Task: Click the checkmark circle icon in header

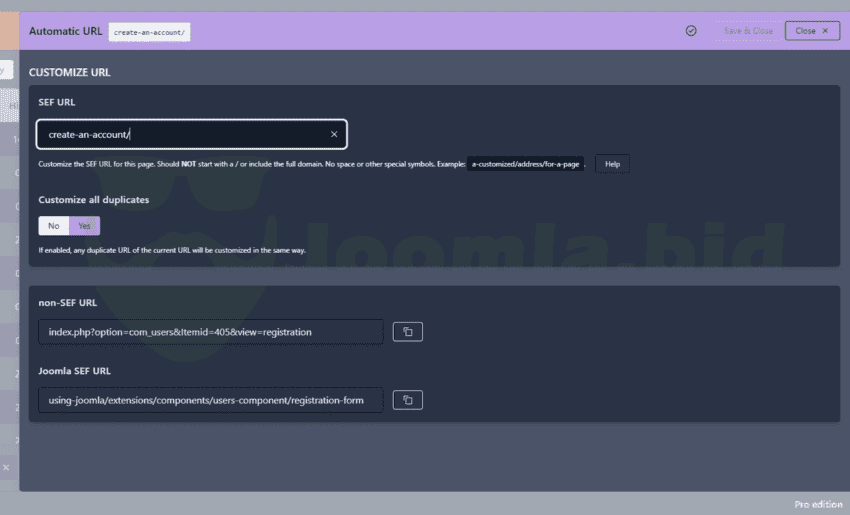Action: tap(691, 31)
